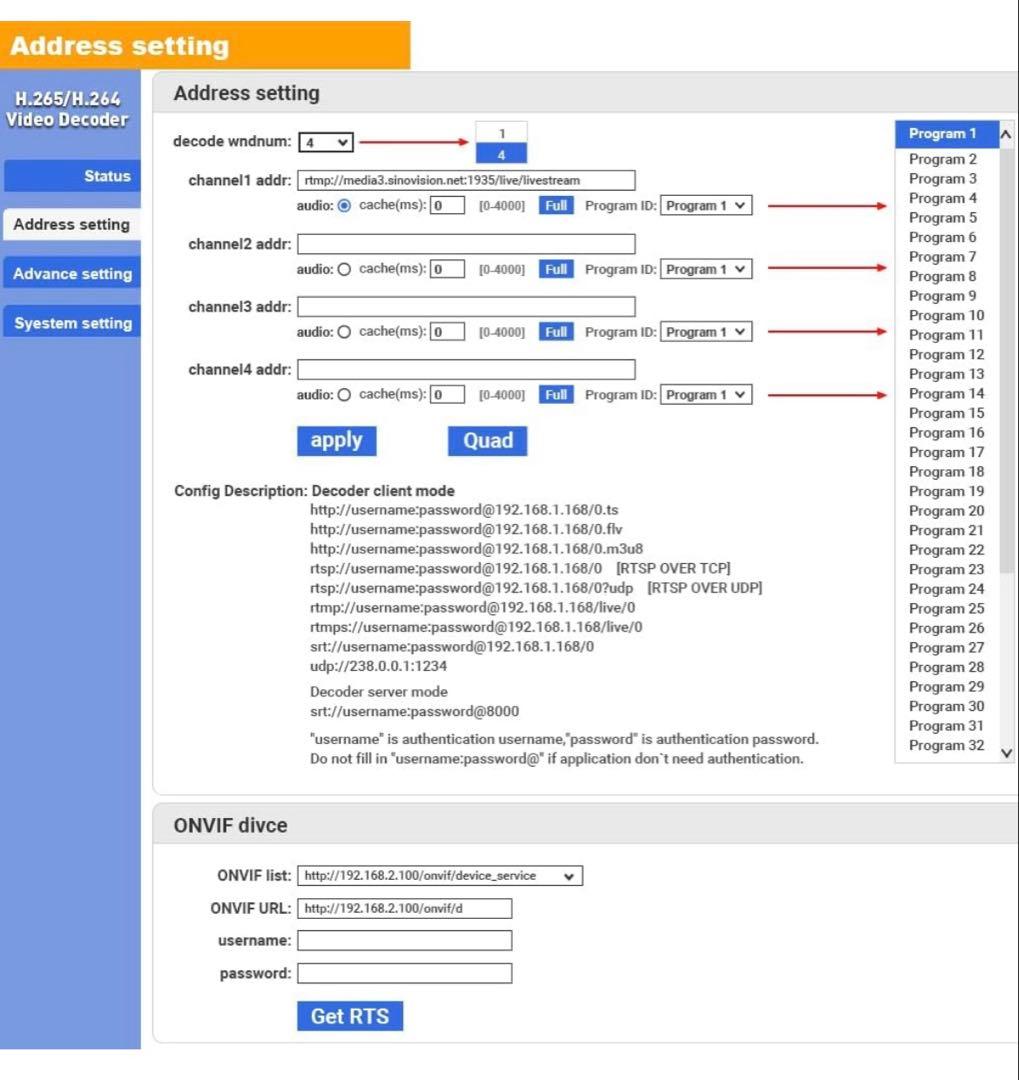Open the ONVIF list dropdown
Viewport: 1019px width, 1080px height.
[440, 876]
